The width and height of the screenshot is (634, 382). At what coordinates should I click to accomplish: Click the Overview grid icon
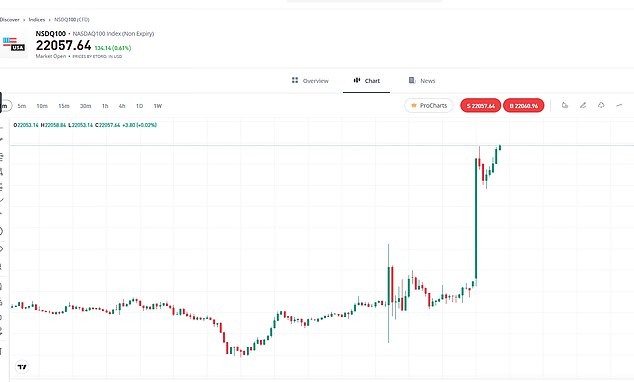[295, 80]
